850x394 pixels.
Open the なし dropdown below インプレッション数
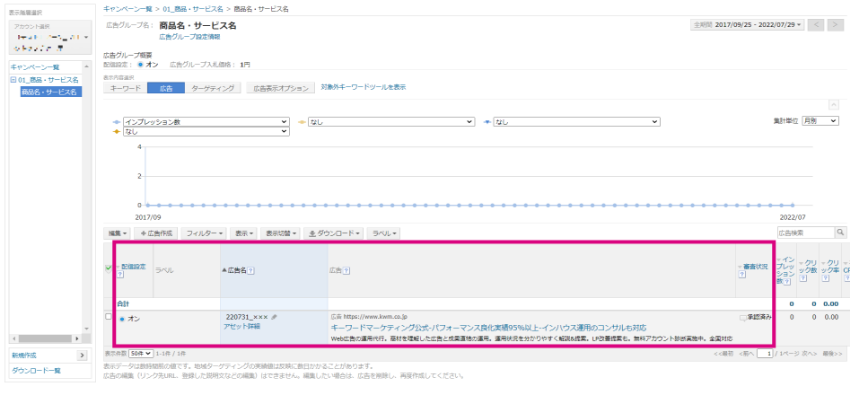coord(206,132)
